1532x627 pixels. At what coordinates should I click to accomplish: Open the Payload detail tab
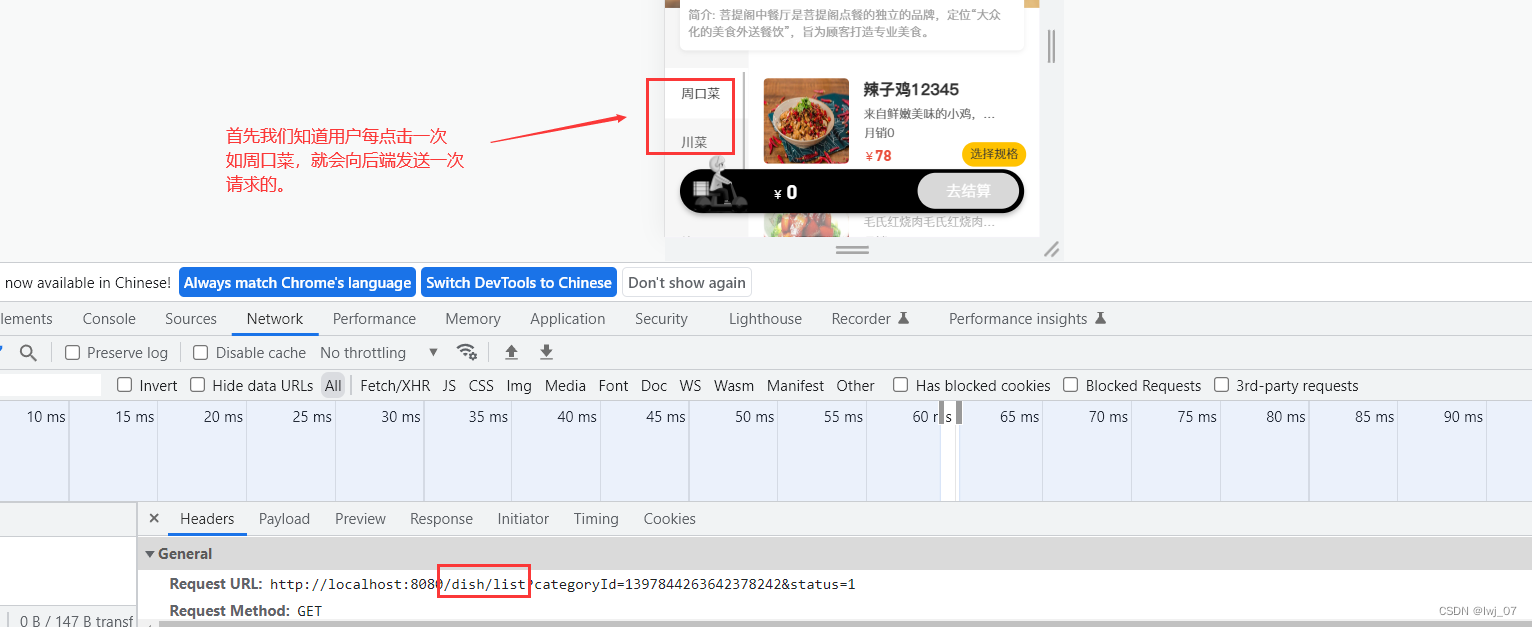coord(284,519)
